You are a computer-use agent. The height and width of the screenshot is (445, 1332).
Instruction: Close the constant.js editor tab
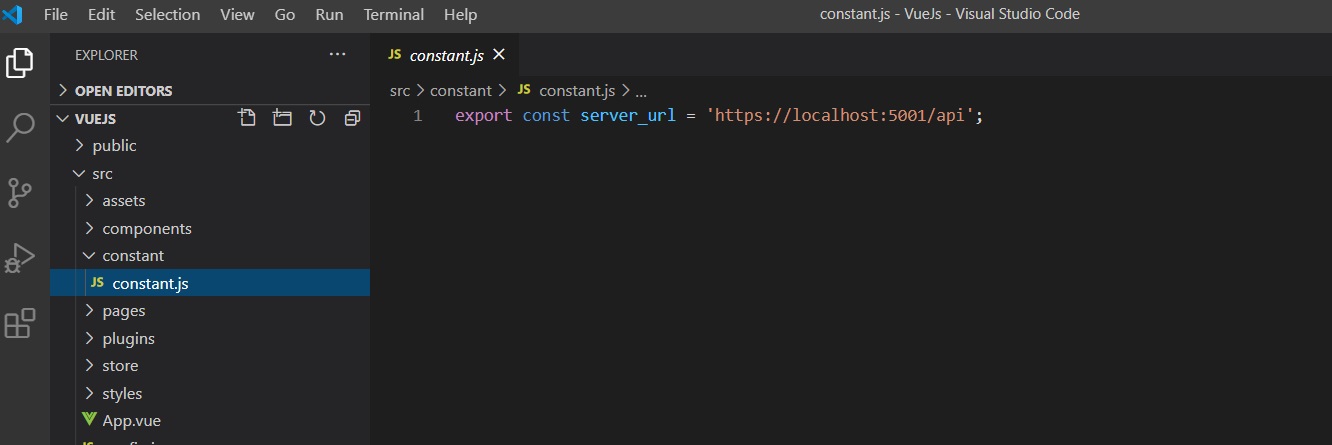pos(499,54)
